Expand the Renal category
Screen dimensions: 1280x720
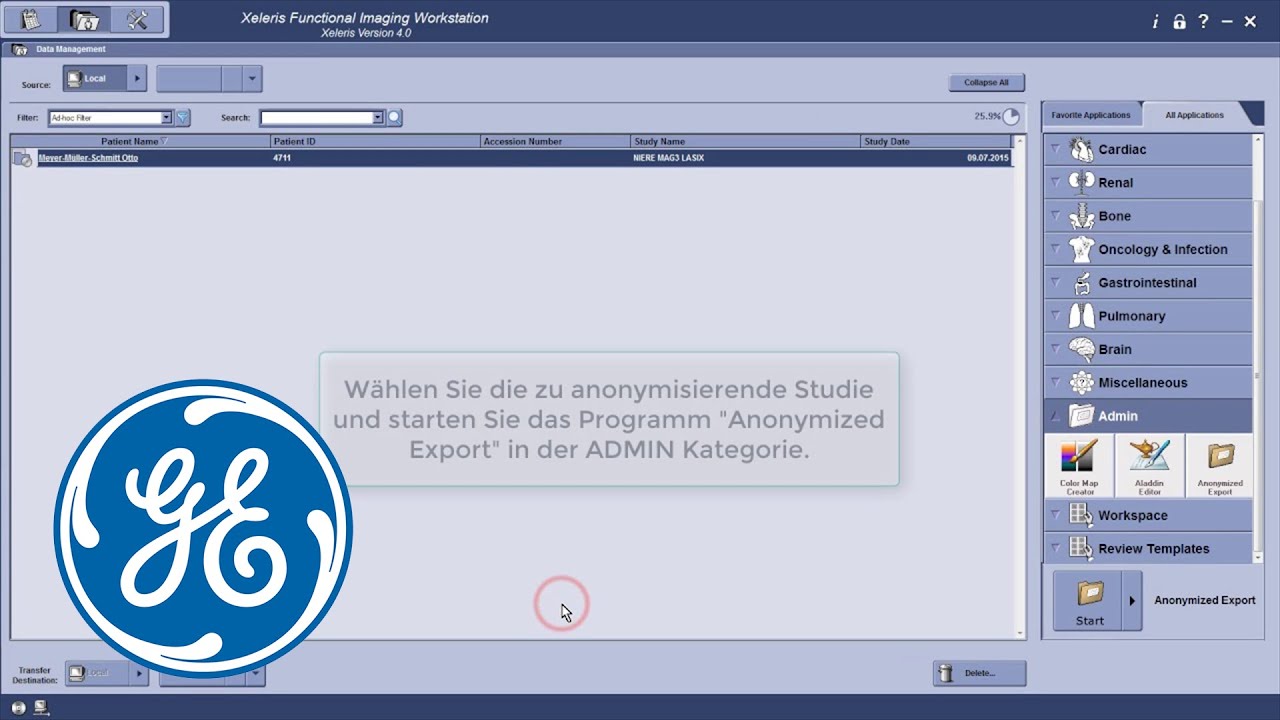tap(1055, 182)
